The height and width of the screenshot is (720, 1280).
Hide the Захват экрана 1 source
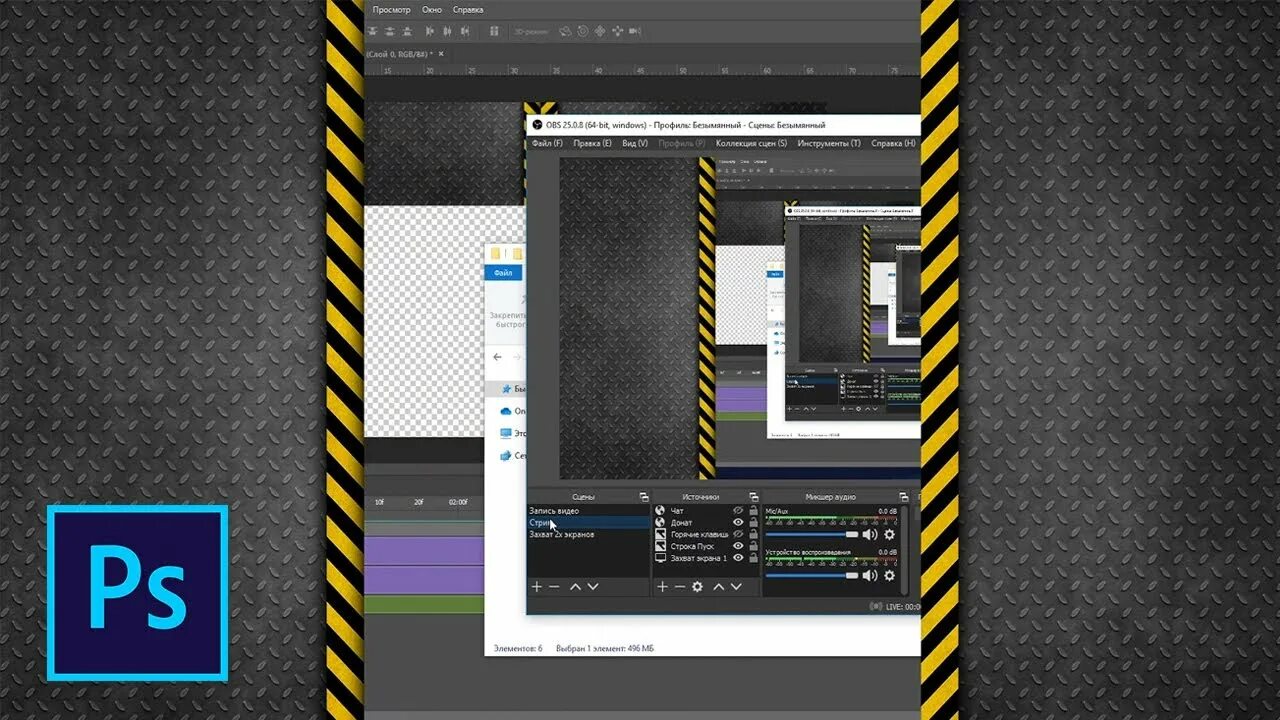pyautogui.click(x=738, y=559)
